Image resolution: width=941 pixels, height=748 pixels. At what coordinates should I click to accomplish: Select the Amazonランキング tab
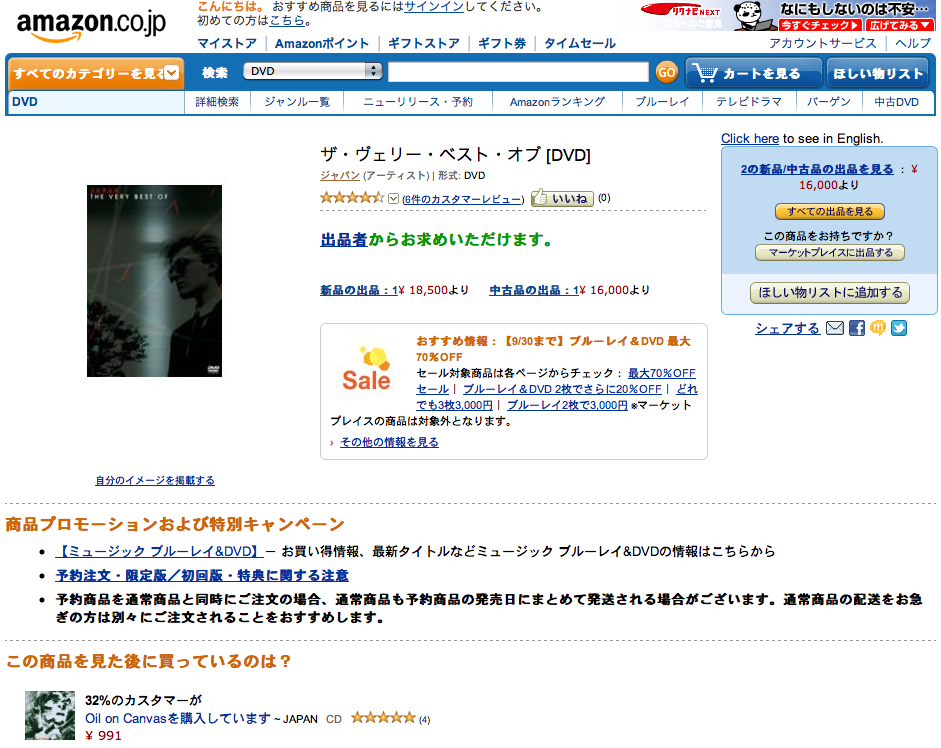pyautogui.click(x=558, y=102)
